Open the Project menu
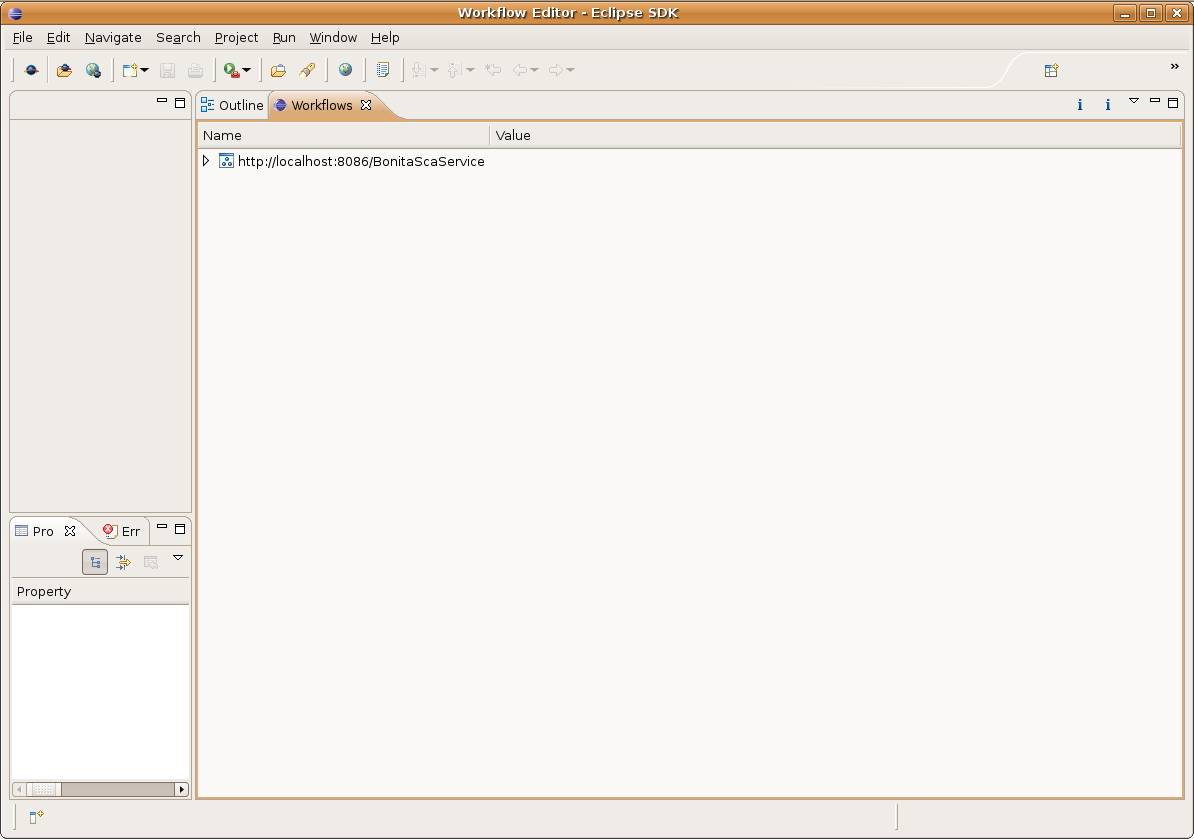 coord(236,37)
